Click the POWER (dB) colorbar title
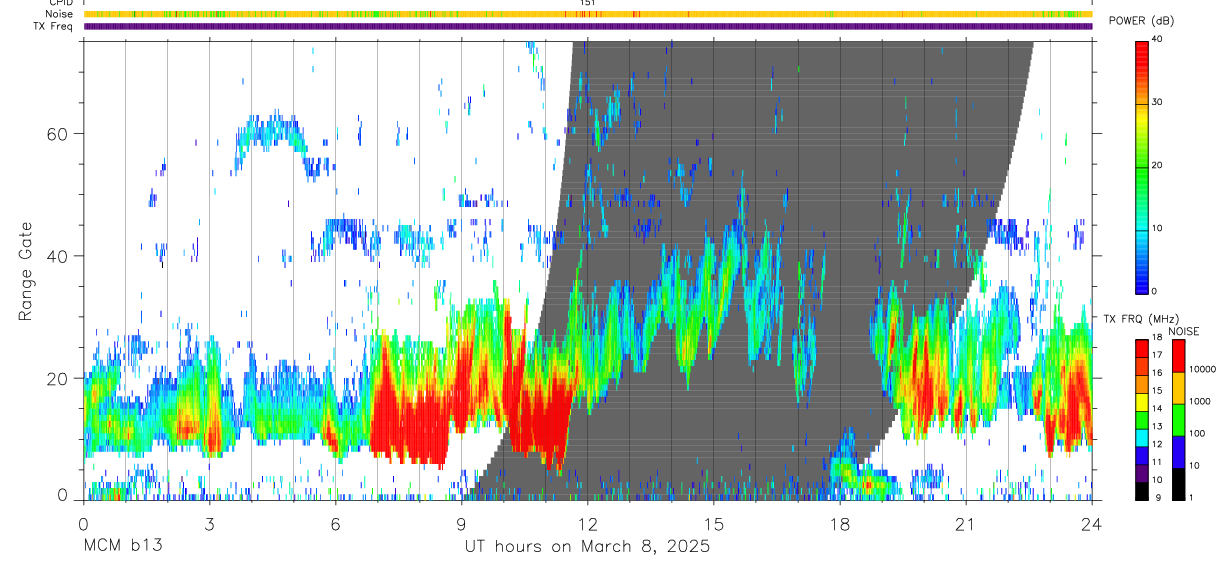This screenshot has width=1228, height=567. point(1141,21)
